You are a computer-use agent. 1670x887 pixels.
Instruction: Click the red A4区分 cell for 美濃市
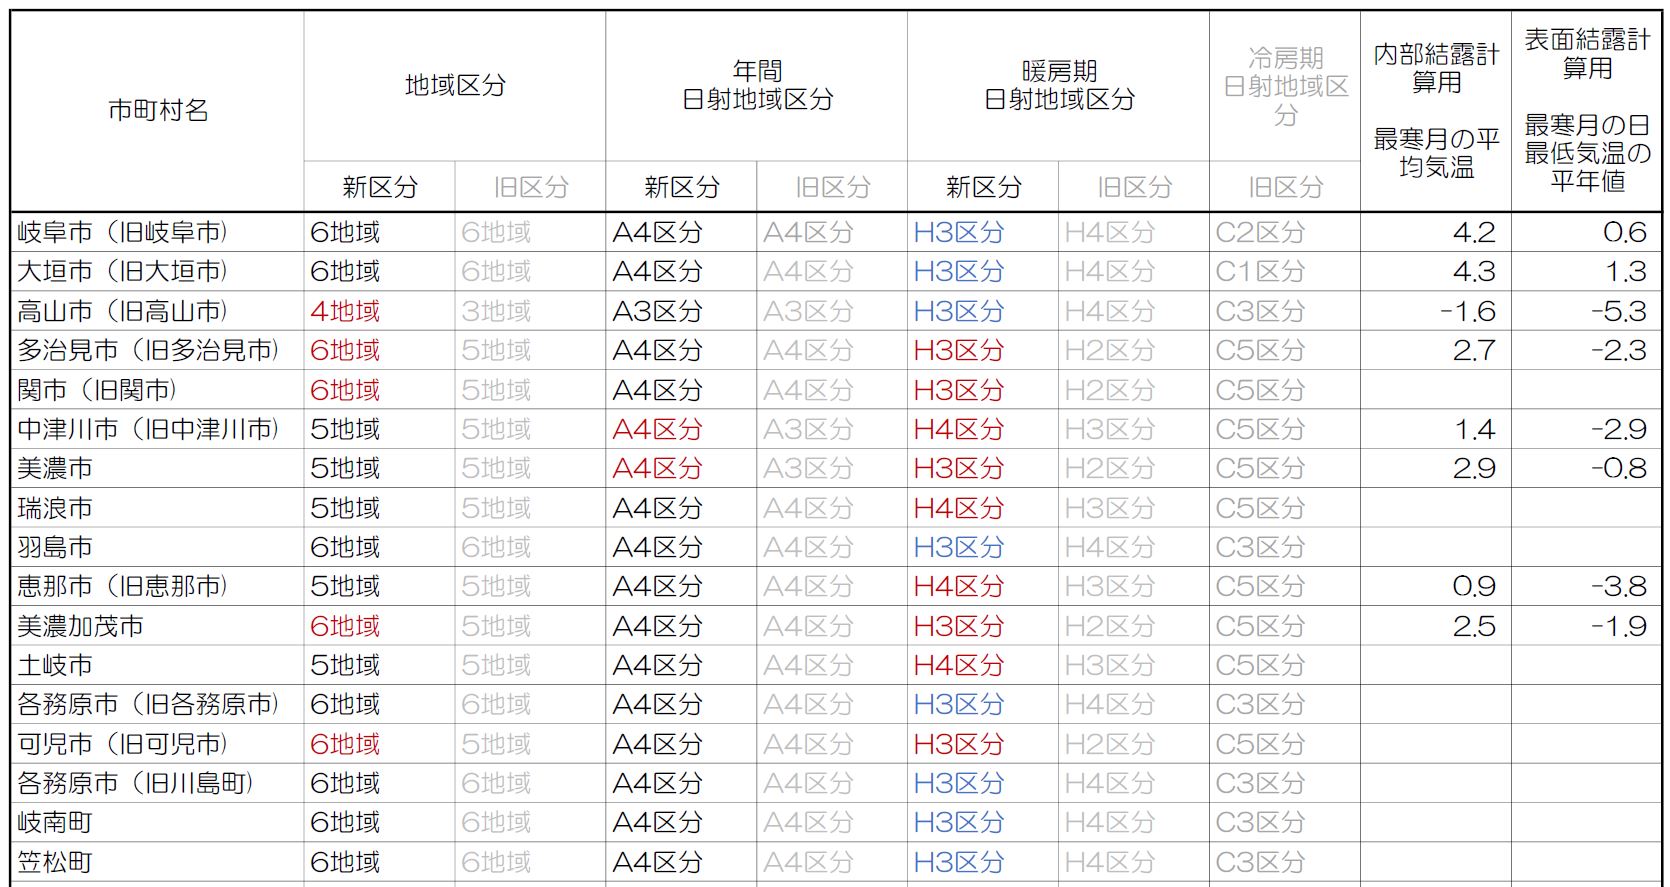pyautogui.click(x=657, y=469)
